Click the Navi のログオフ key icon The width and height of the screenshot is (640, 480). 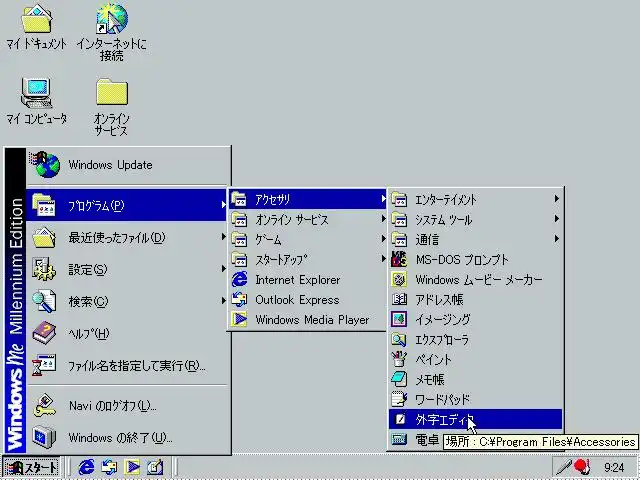(x=44, y=405)
